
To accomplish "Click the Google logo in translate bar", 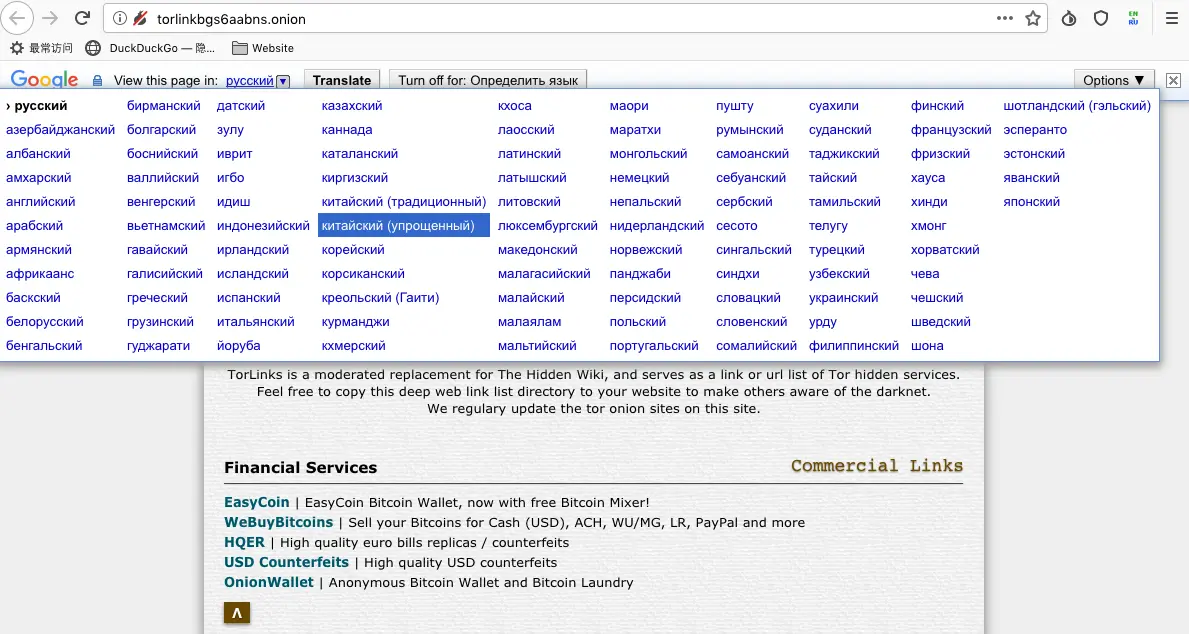I will pos(44,80).
